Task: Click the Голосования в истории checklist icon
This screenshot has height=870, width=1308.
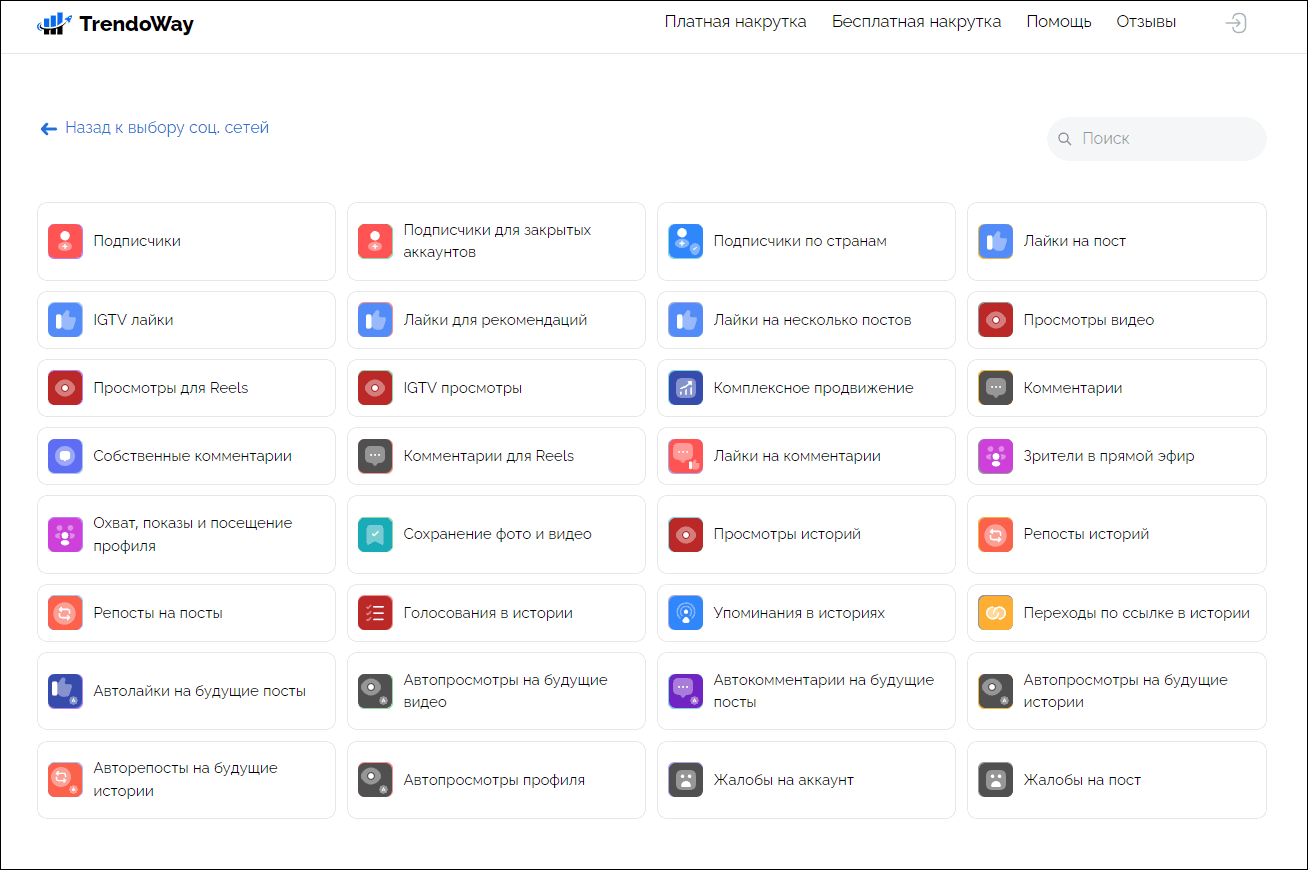Action: (x=375, y=613)
